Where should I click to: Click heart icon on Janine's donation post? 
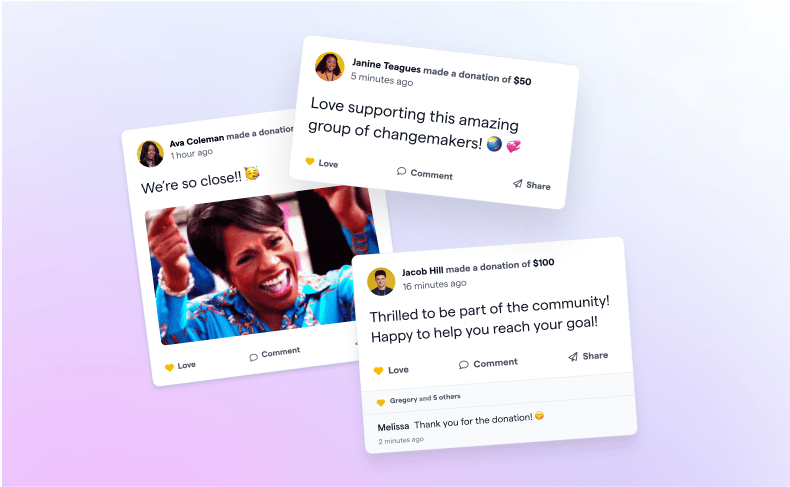point(310,161)
